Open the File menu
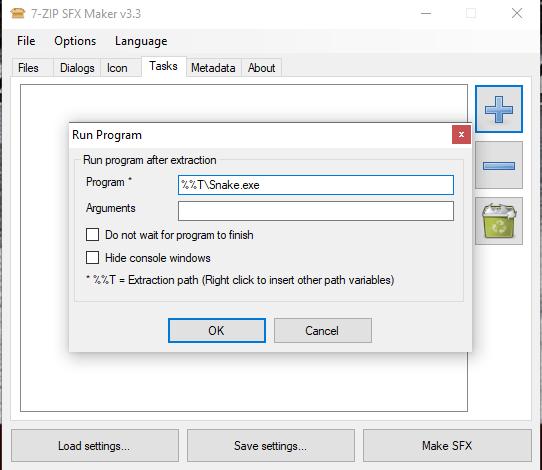 pyautogui.click(x=26, y=41)
